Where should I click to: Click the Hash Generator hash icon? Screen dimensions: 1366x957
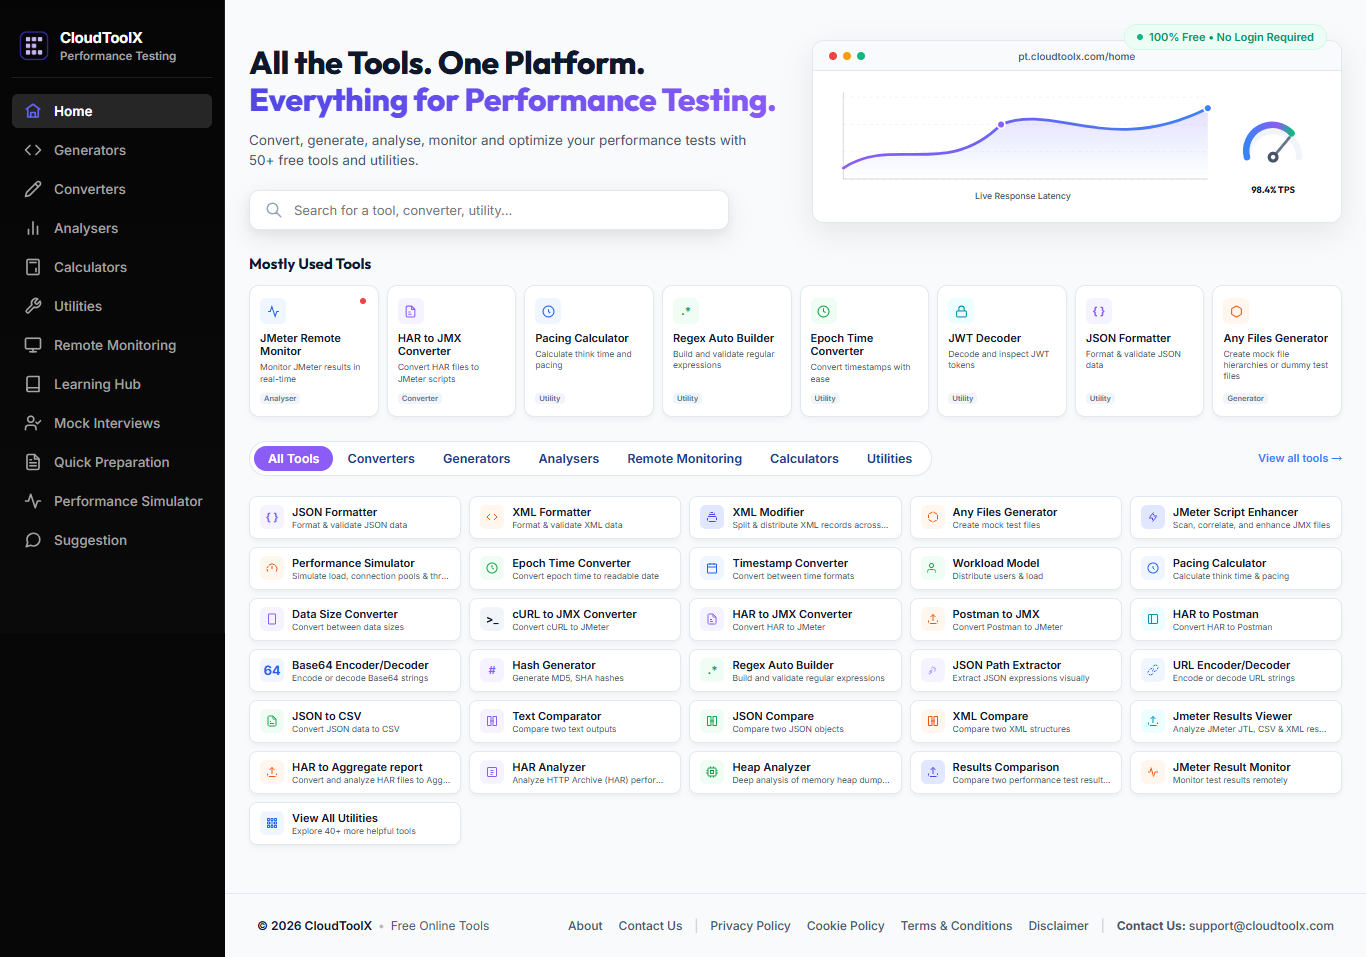[x=492, y=670]
